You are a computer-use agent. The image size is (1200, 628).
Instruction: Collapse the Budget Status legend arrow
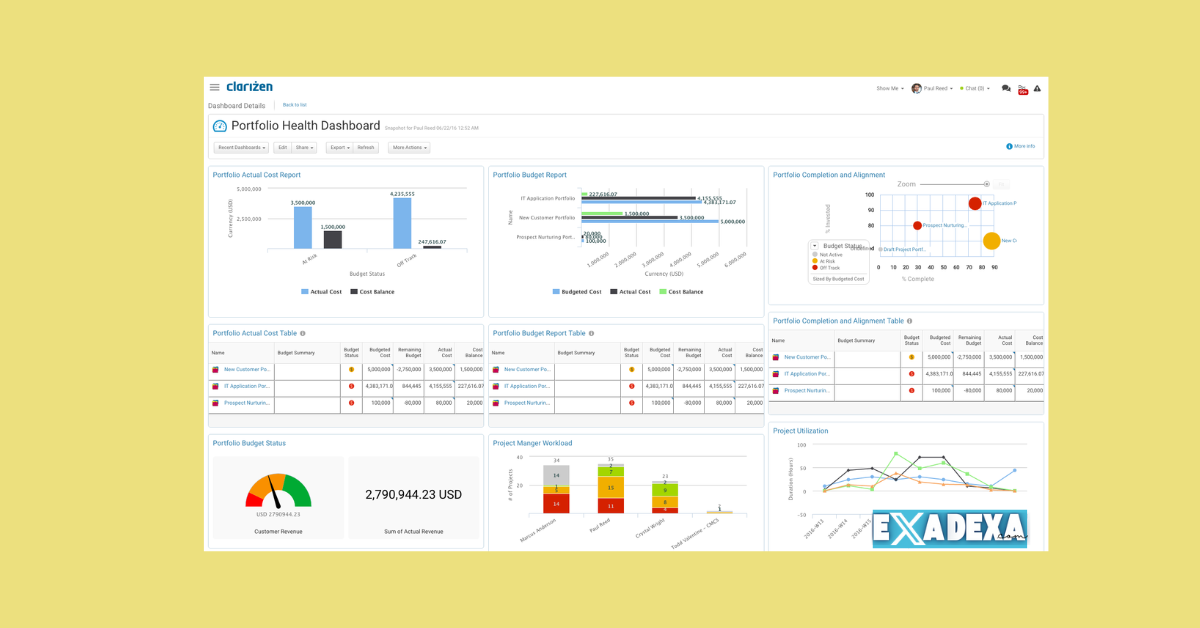tap(814, 245)
